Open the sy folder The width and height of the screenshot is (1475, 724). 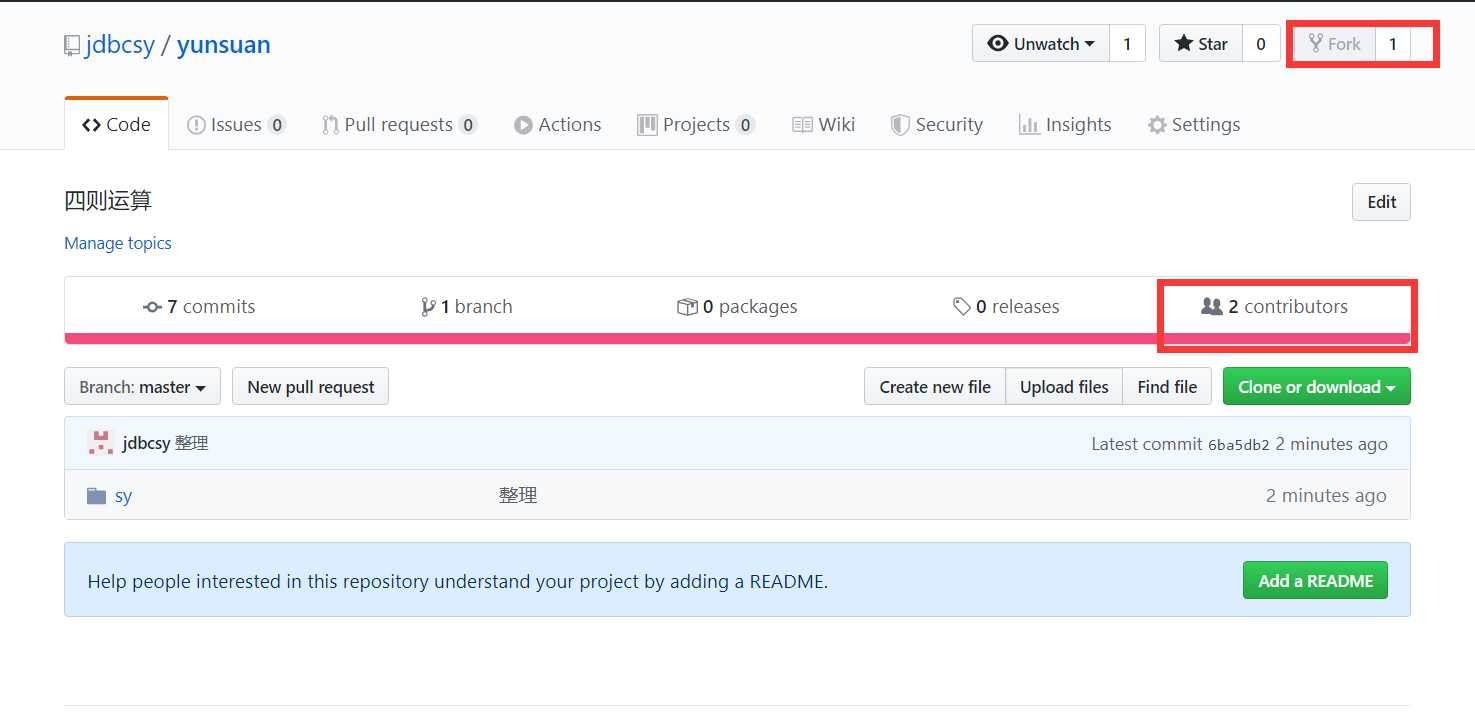point(123,496)
